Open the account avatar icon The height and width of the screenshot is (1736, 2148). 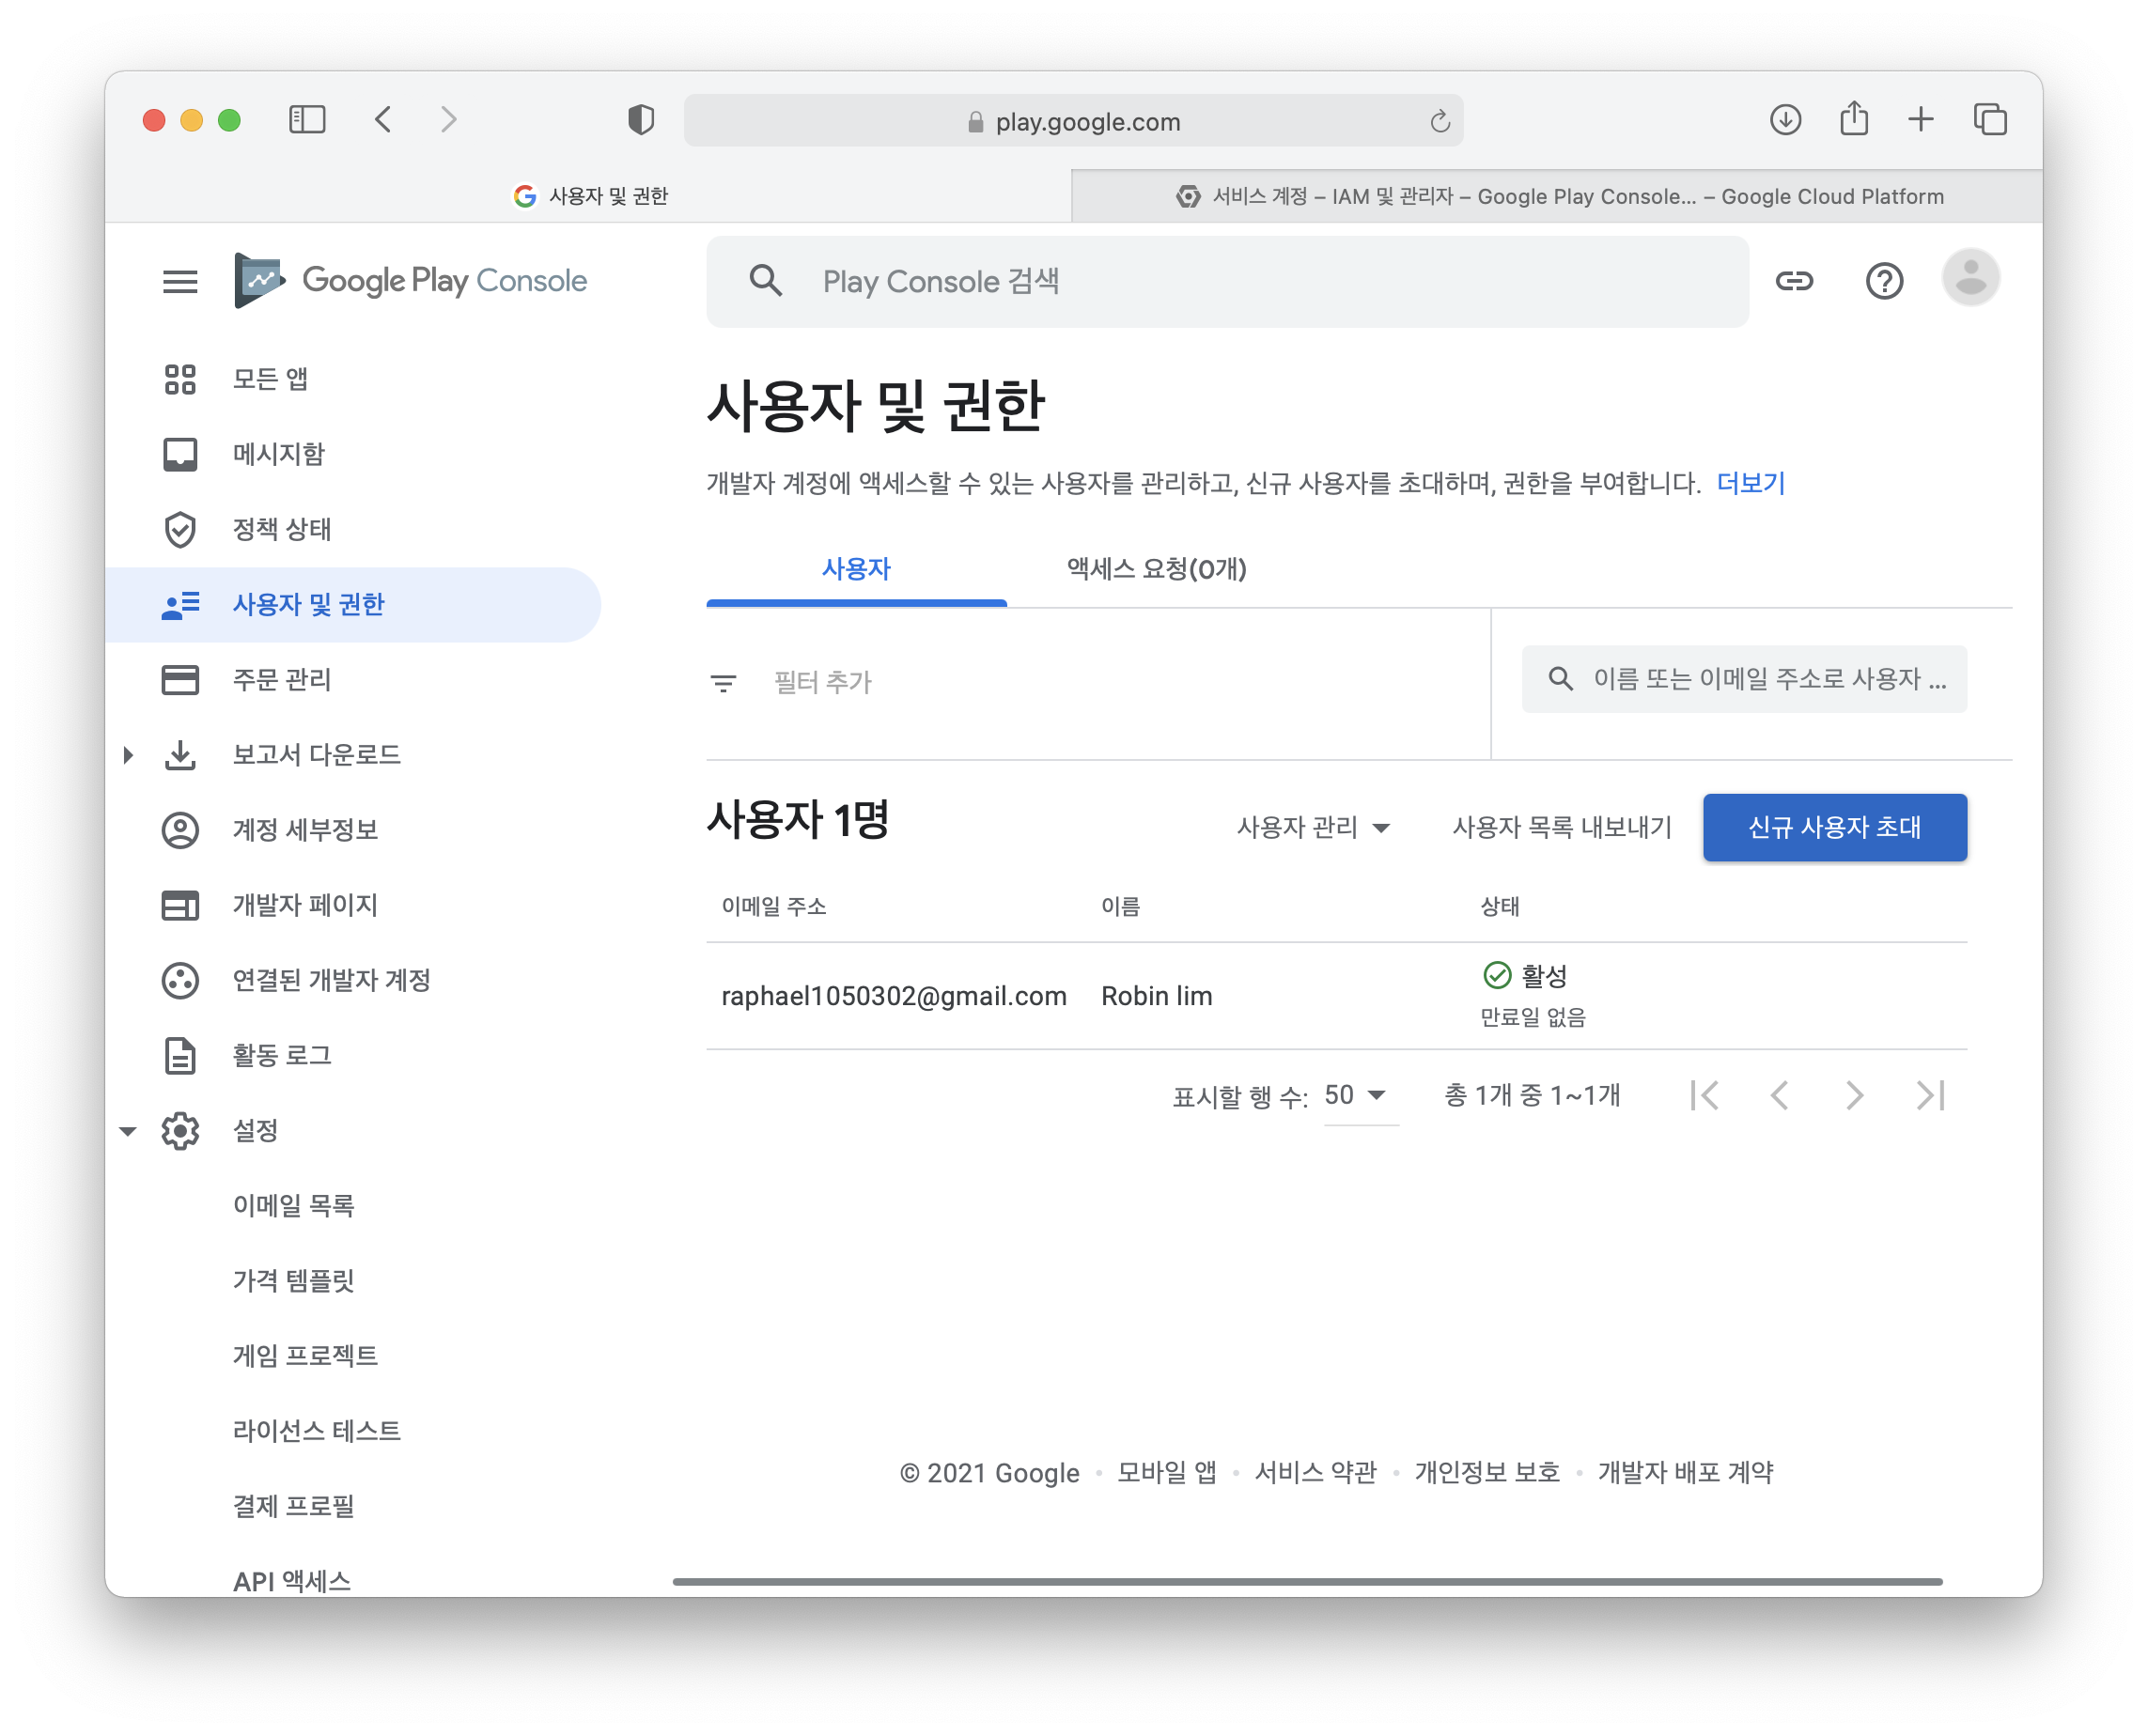(x=1970, y=278)
